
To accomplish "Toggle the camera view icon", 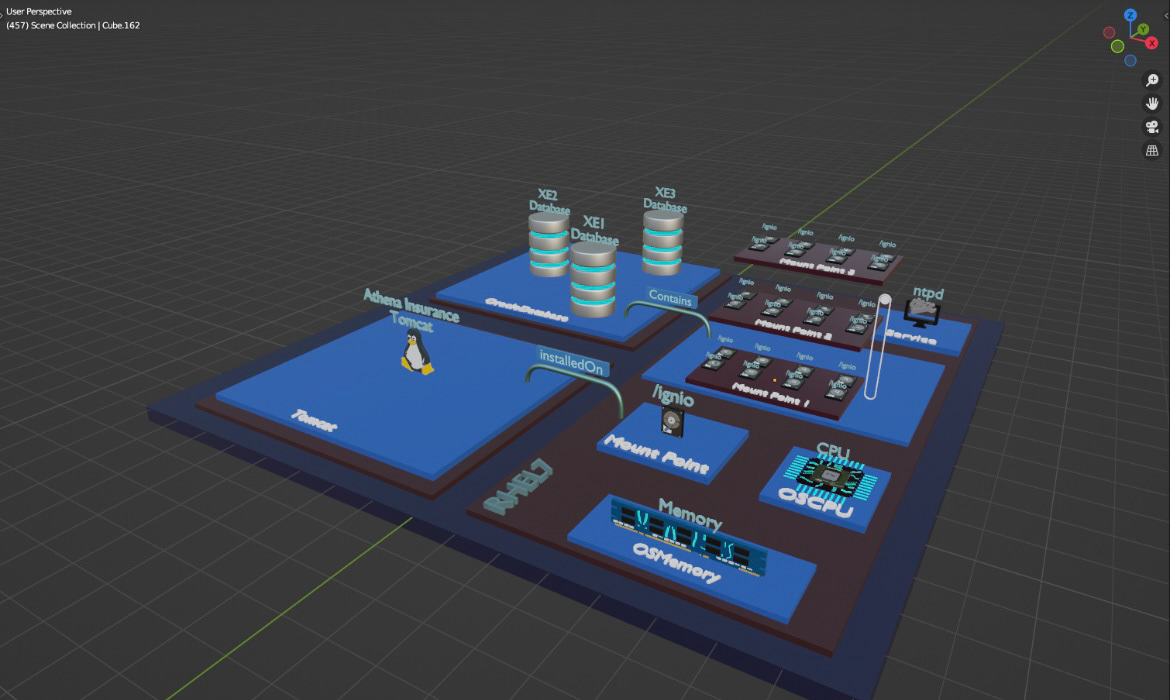I will coord(1152,127).
